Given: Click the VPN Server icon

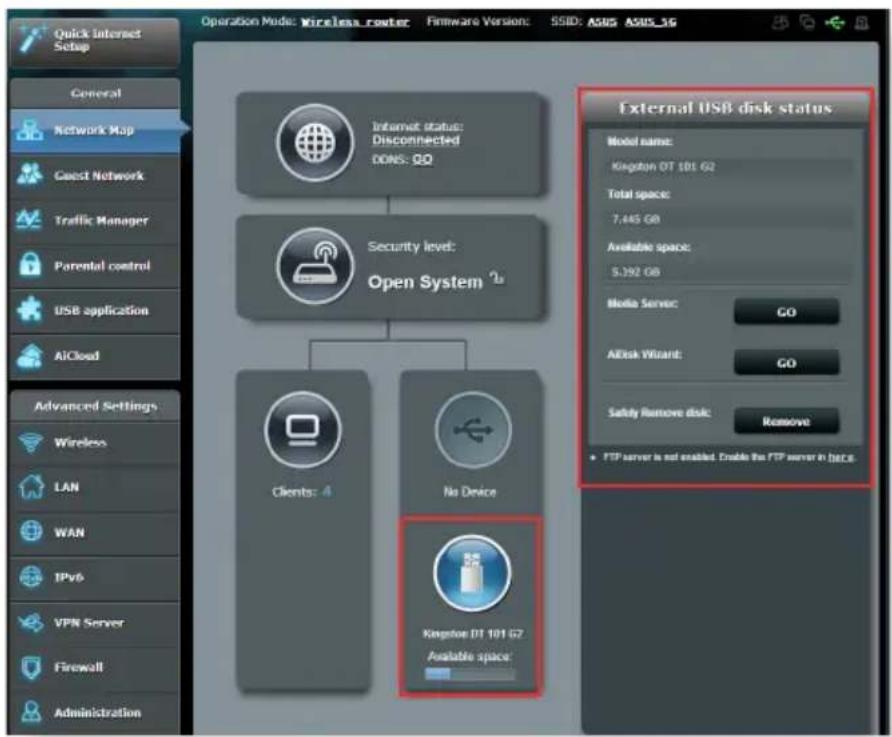Looking at the screenshot, I should click(30, 622).
